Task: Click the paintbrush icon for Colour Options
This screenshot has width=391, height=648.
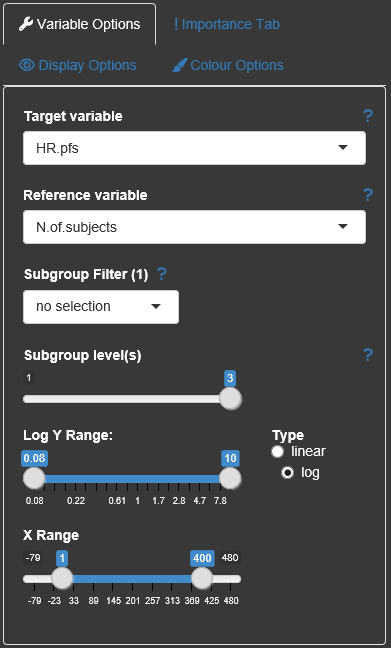Action: (180, 65)
